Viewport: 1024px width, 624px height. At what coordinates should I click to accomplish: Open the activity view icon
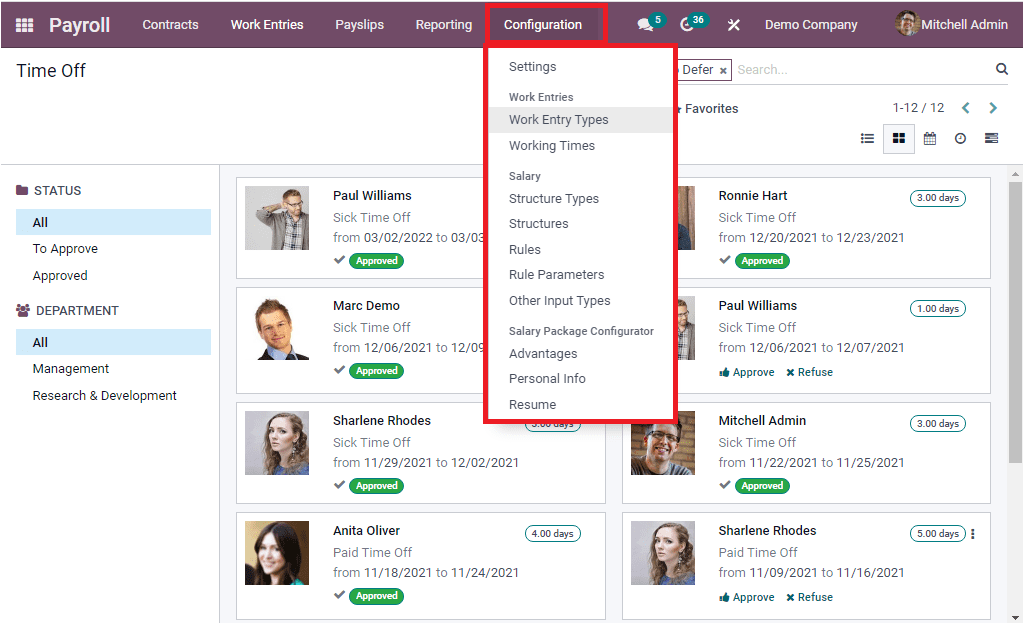(960, 138)
